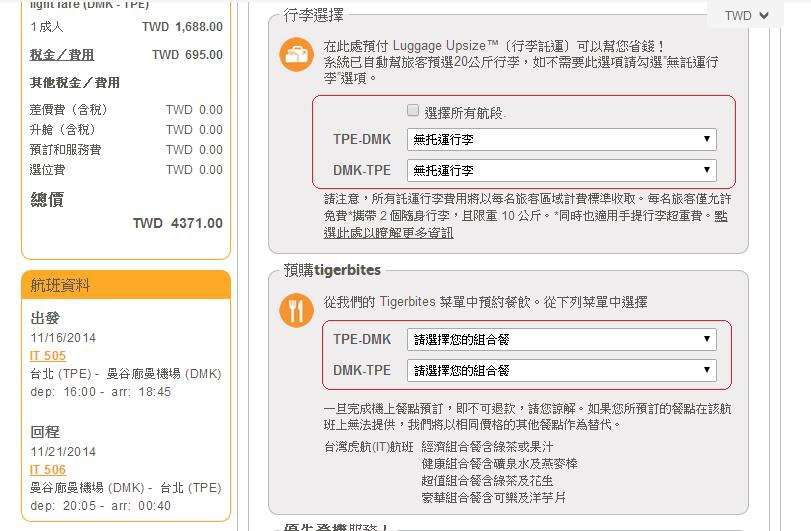This screenshot has height=531, width=811.
Task: Click the 1 成人 passenger label
Action: (x=47, y=27)
